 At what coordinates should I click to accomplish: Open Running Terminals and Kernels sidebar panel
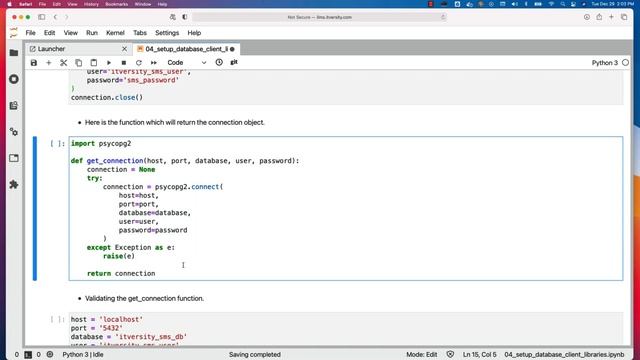(x=14, y=79)
